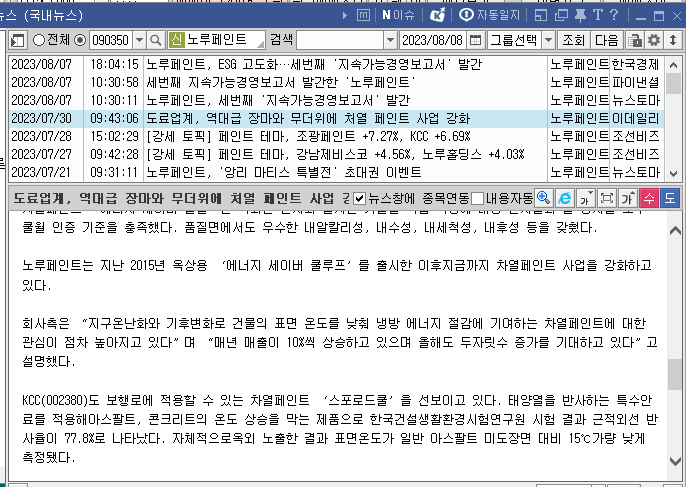Click the article pane scrollbar thumb
The height and width of the screenshot is (487, 686).
675,375
